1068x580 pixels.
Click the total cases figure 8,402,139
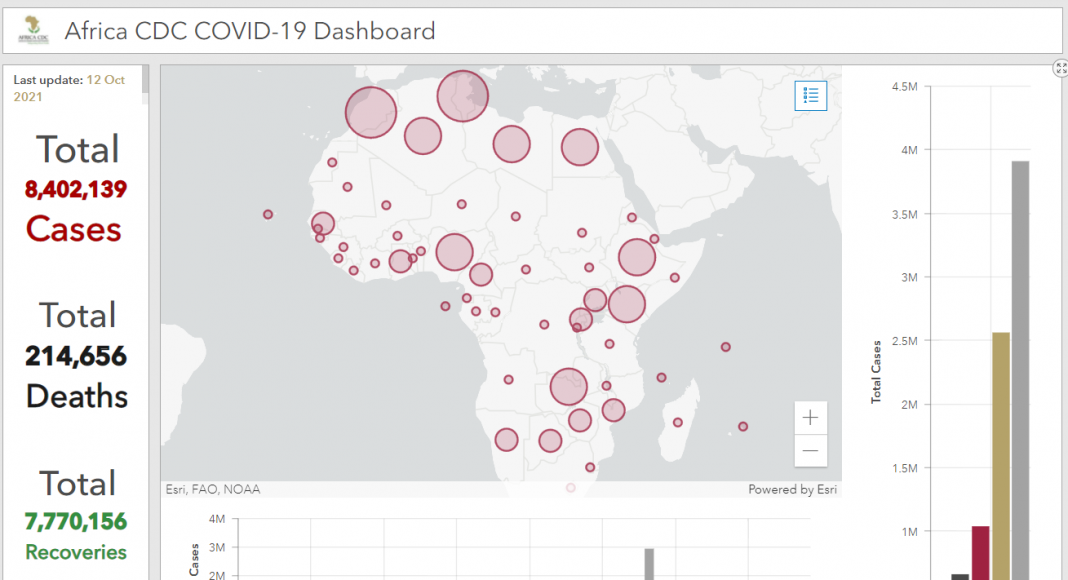[76, 190]
